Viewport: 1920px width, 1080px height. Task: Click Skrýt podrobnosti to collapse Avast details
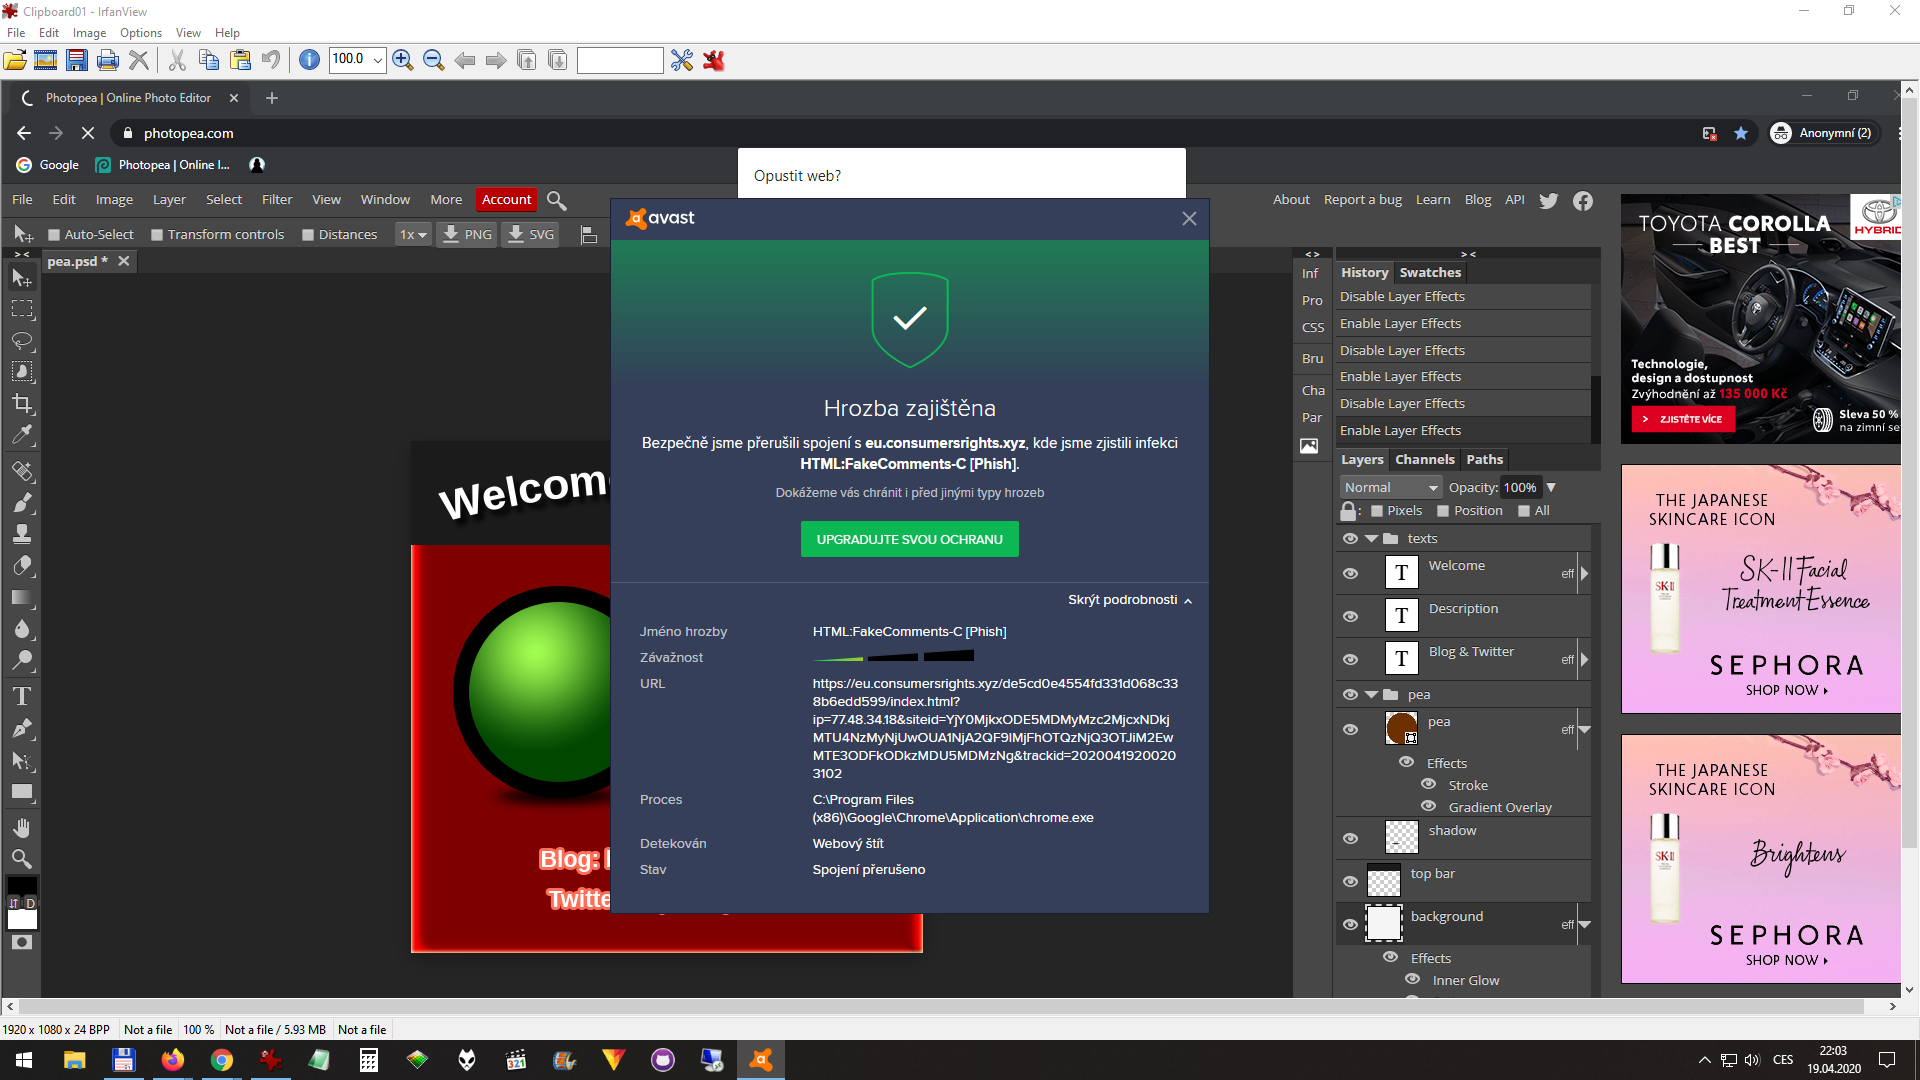pos(1122,599)
